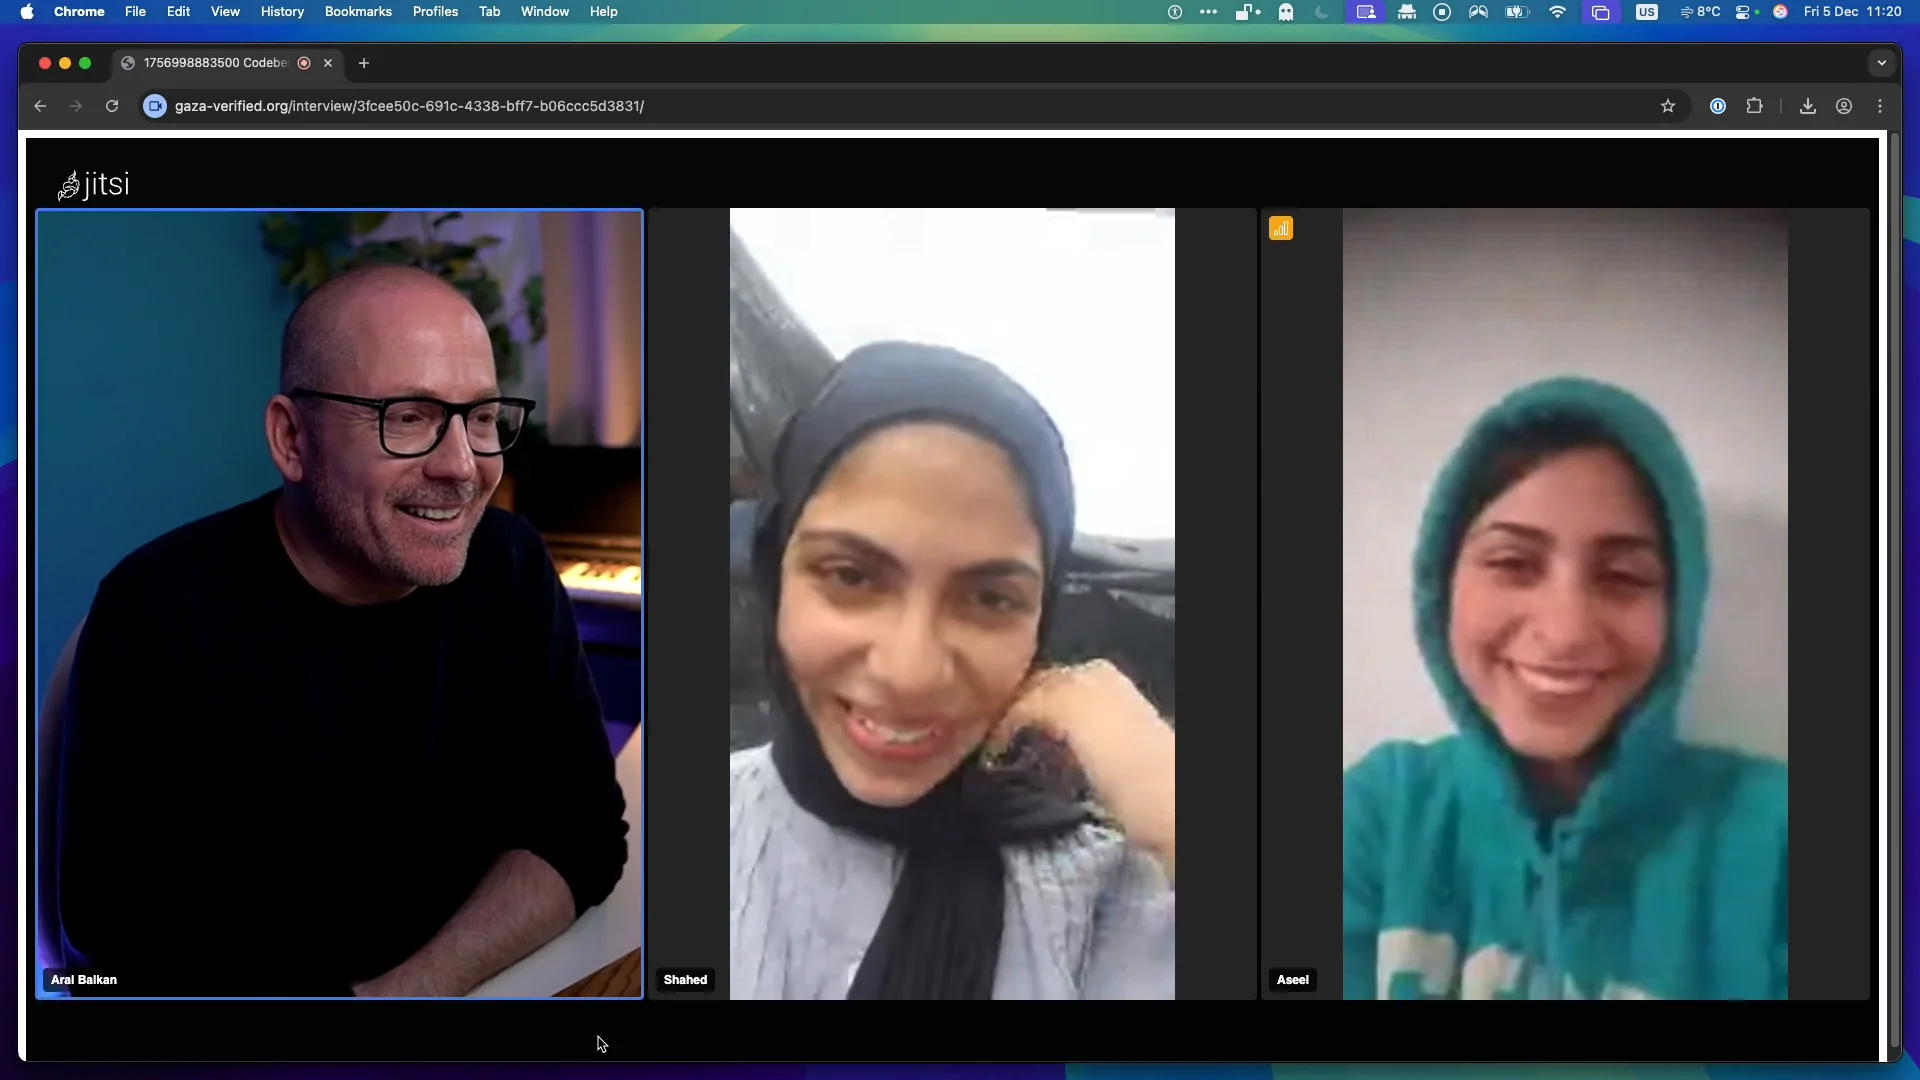The height and width of the screenshot is (1080, 1920).
Task: Open the History menu
Action: tap(282, 12)
